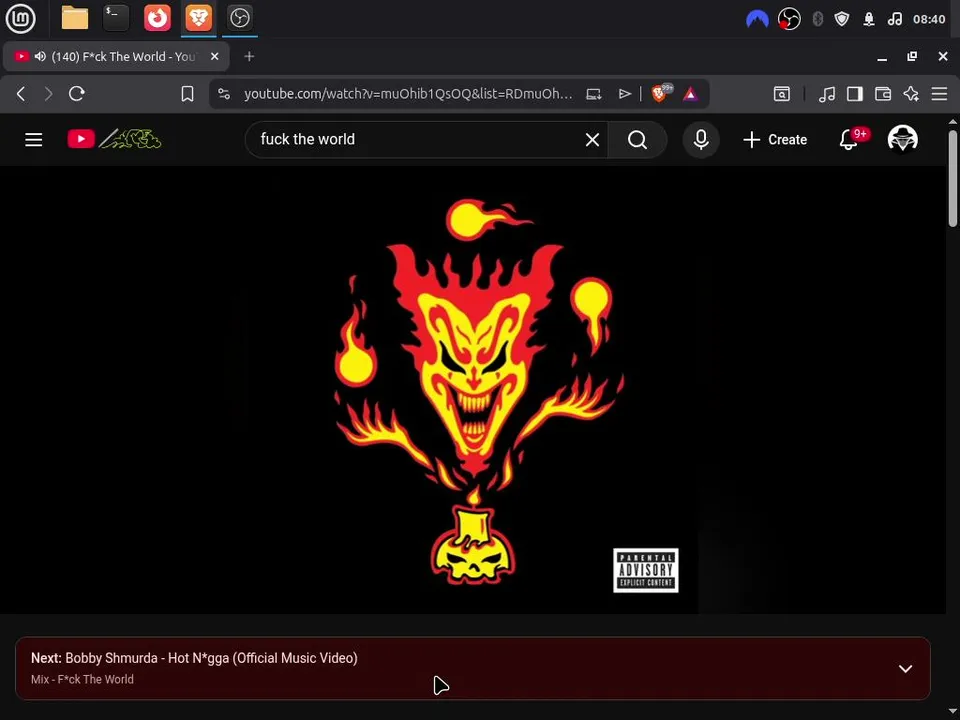The image size is (960, 720).
Task: Clear the YouTube search query
Action: coord(592,140)
